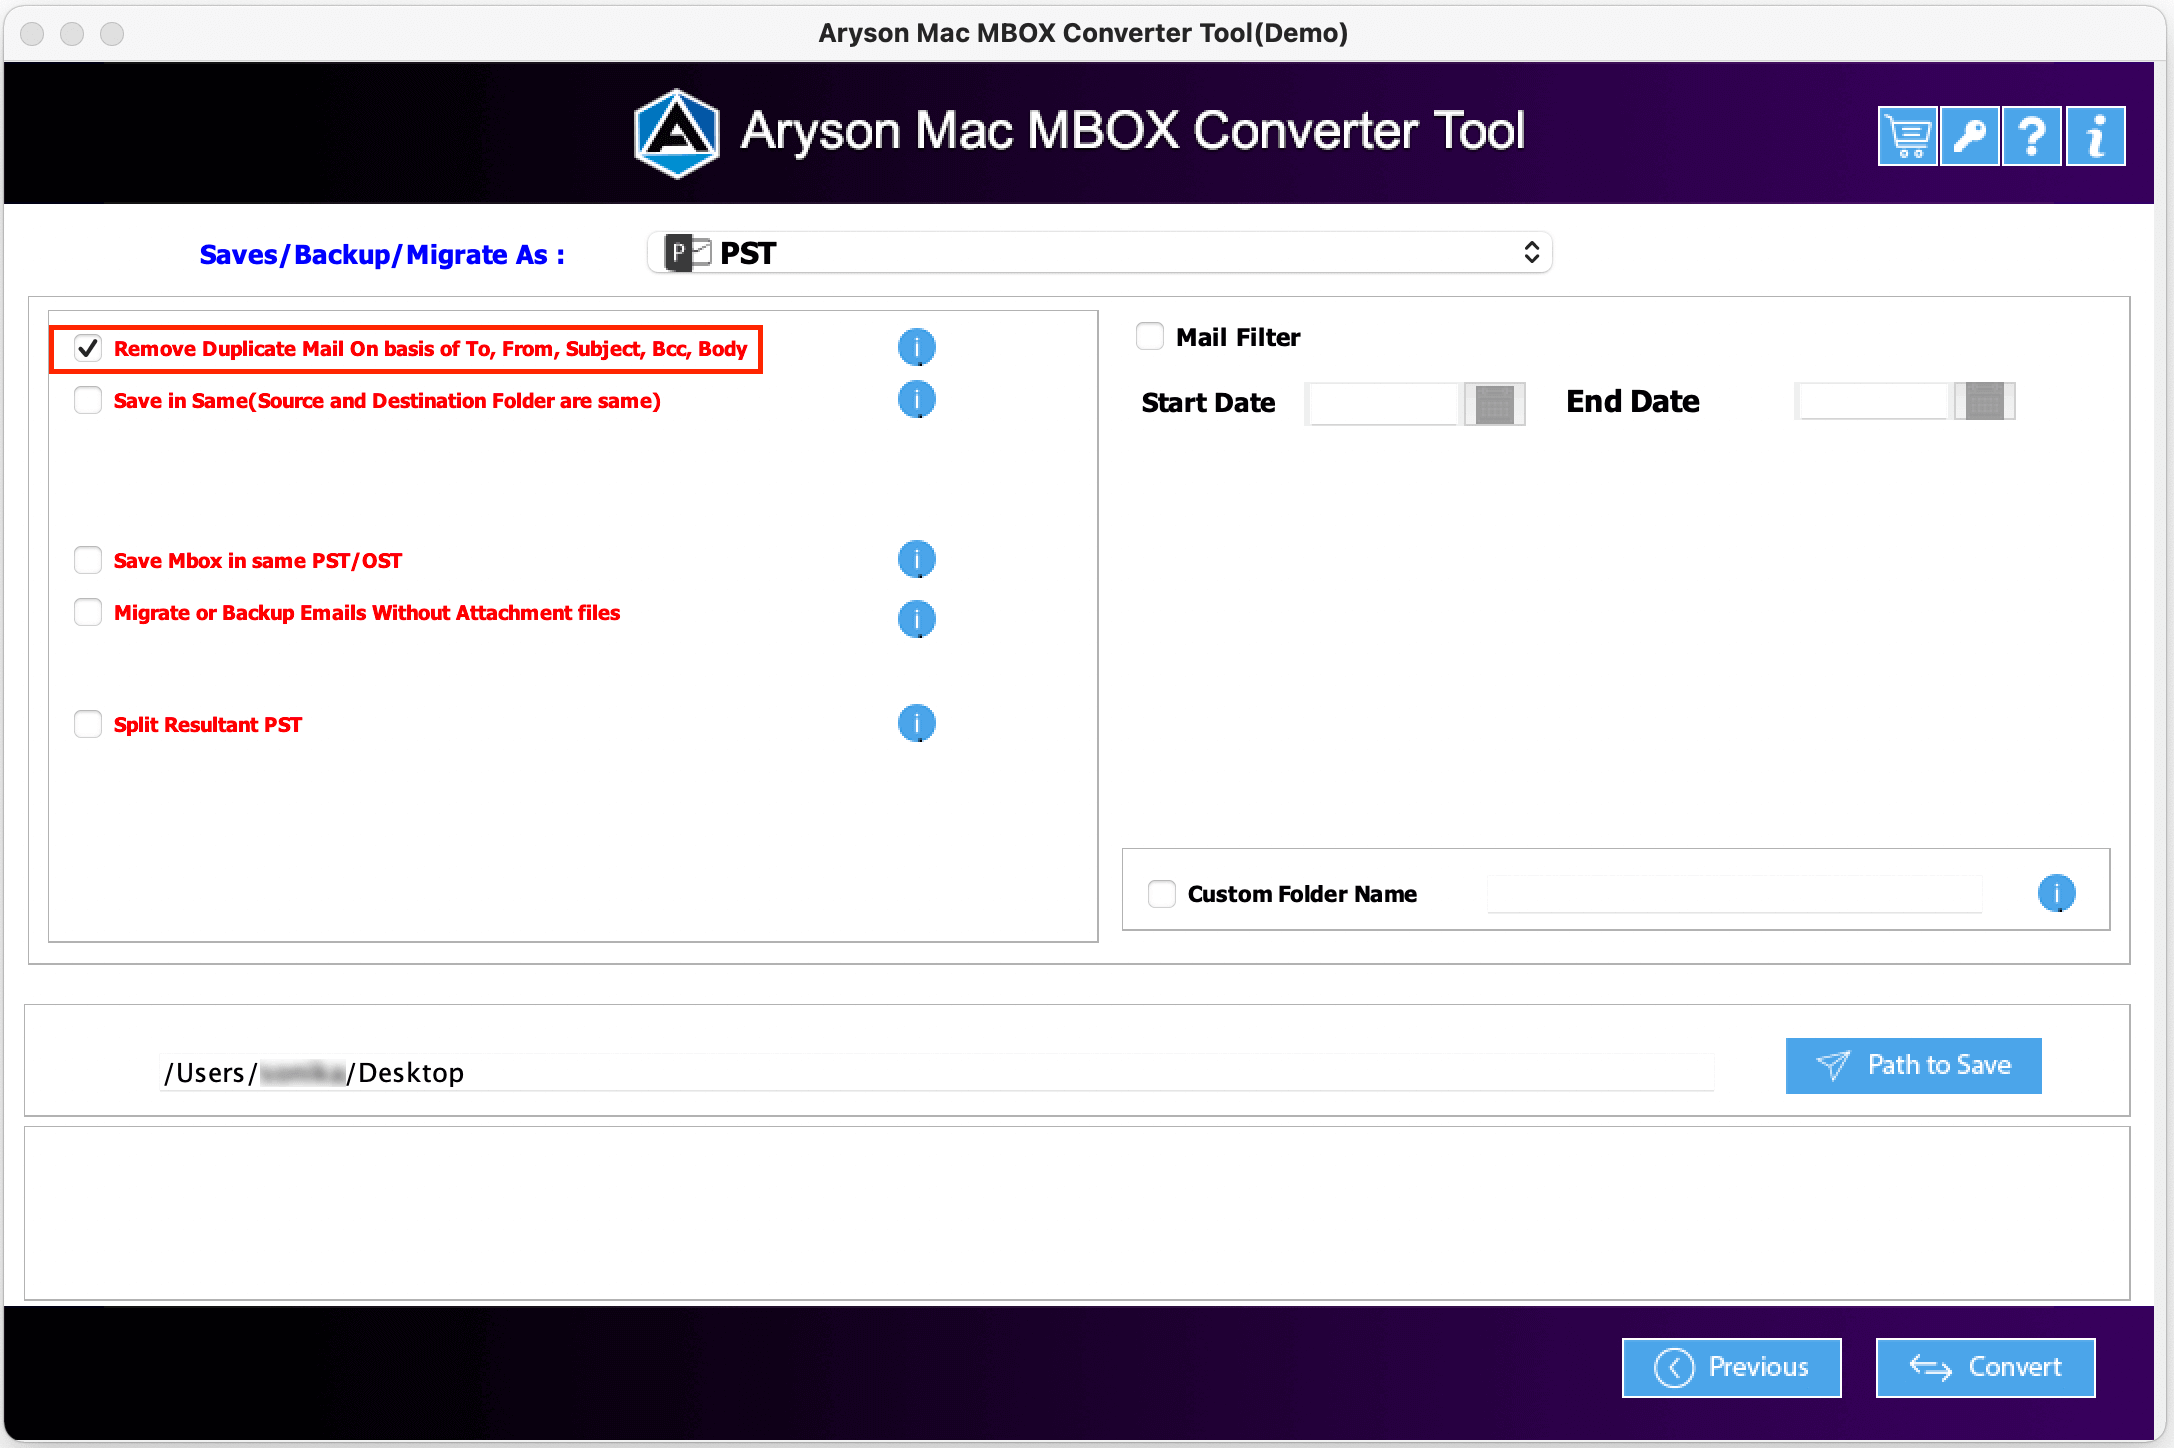Click the Previous button
2174x1448 pixels.
click(x=1731, y=1367)
